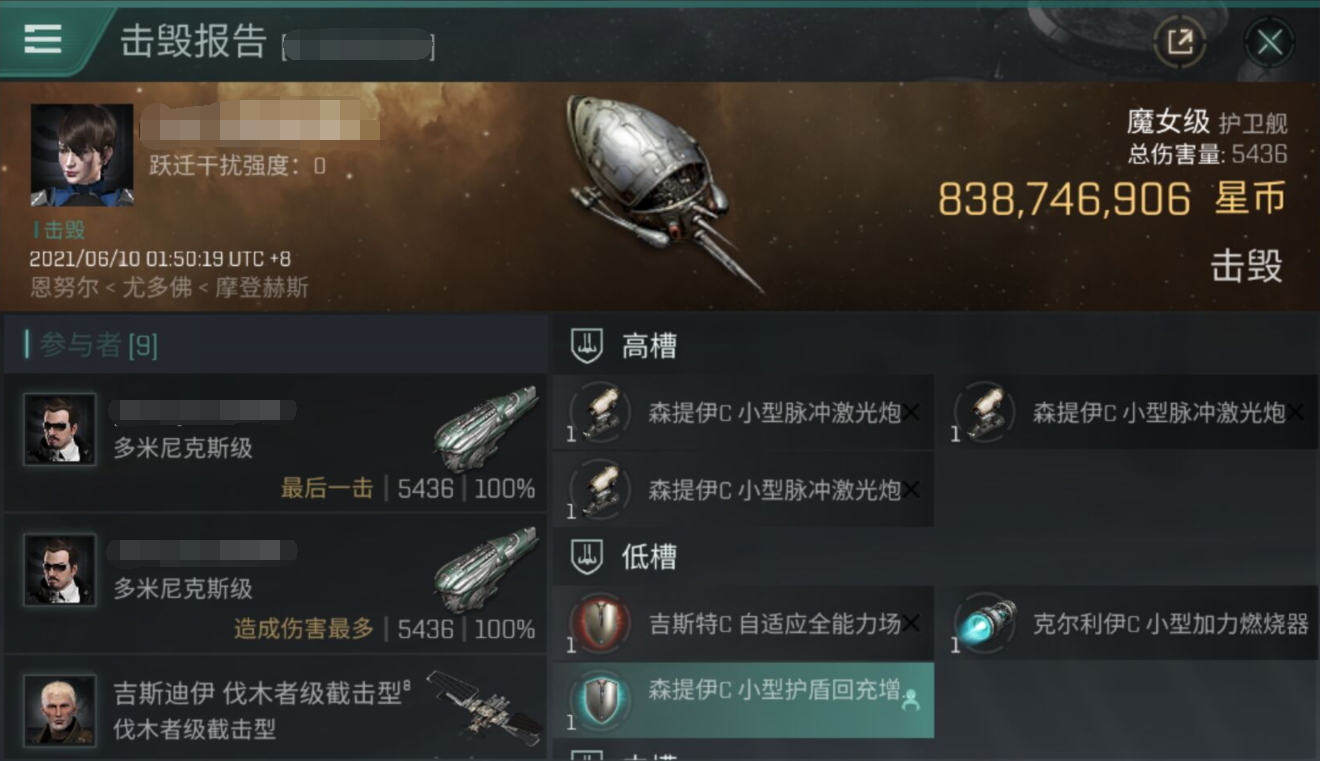Viewport: 1320px width, 761px height.
Task: Select the 吉斯迪伊 伐木者级截击型 participant entry
Action: pyautogui.click(x=274, y=708)
